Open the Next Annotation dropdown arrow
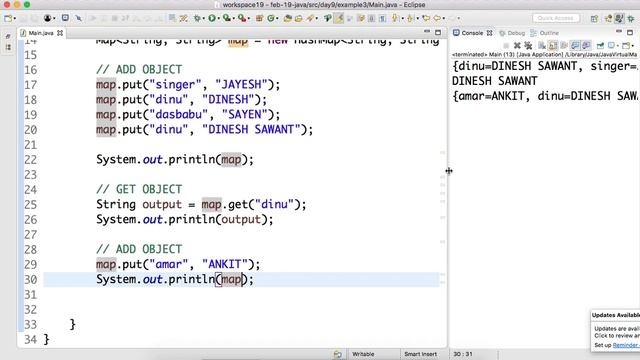Viewport: 640px width, 360px height. pos(403,18)
